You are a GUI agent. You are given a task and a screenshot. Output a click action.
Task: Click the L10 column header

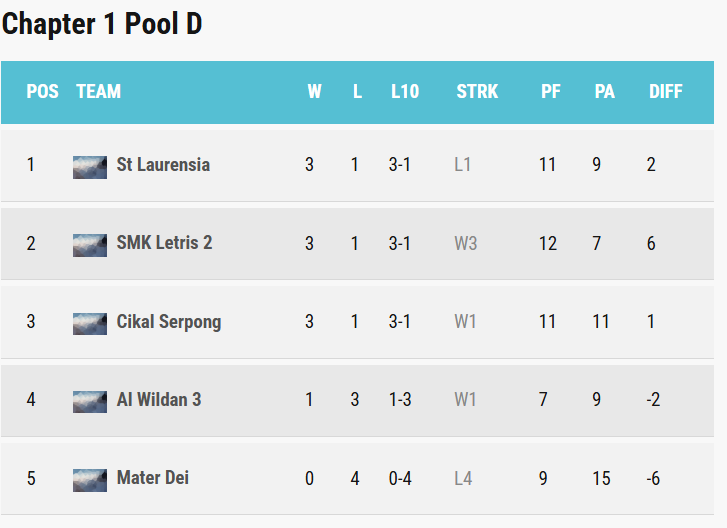point(404,92)
